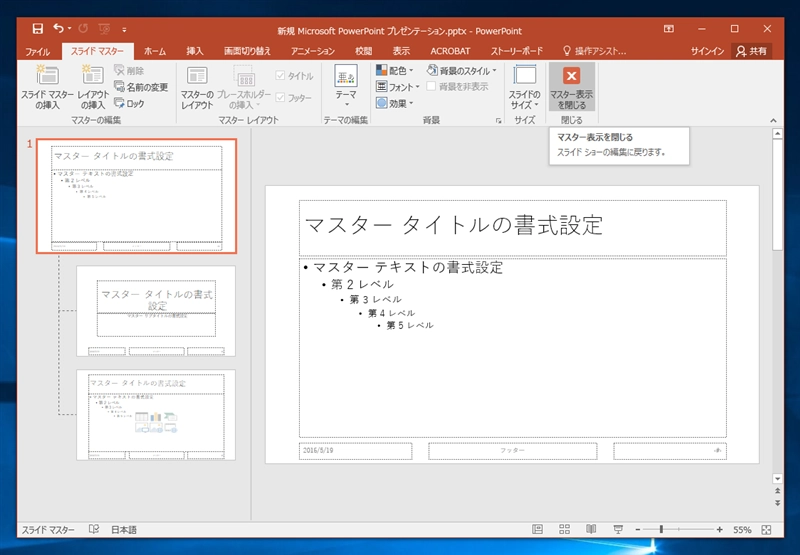The width and height of the screenshot is (800, 555).
Task: Open 背景のスタイル dropdown
Action: [x=462, y=70]
